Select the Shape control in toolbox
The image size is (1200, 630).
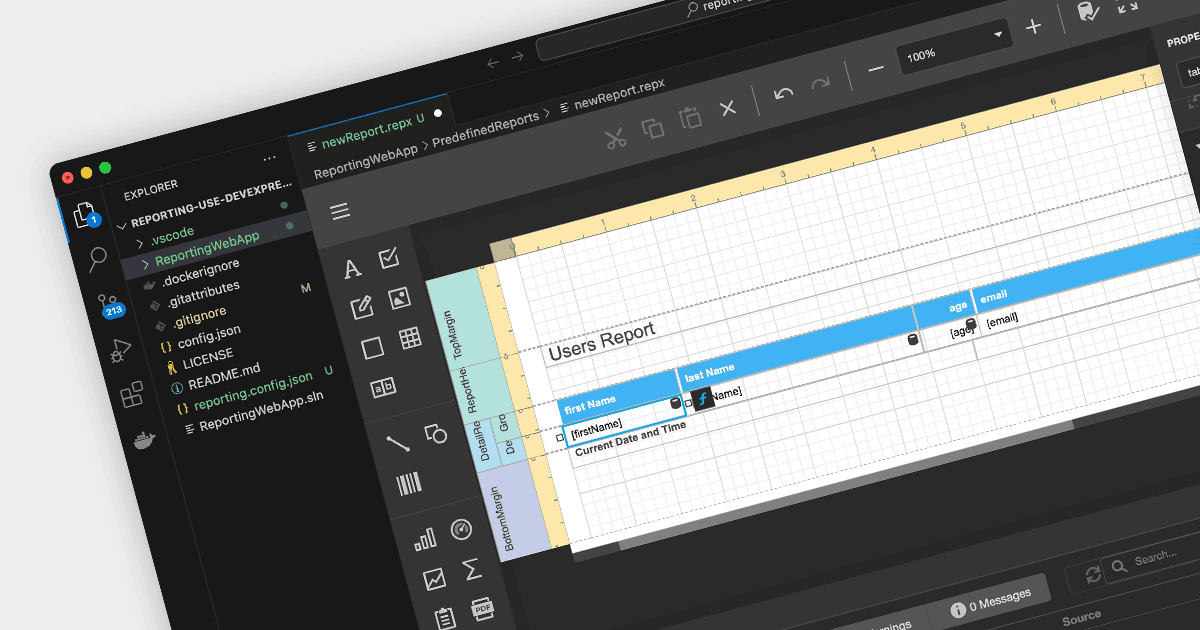[435, 433]
